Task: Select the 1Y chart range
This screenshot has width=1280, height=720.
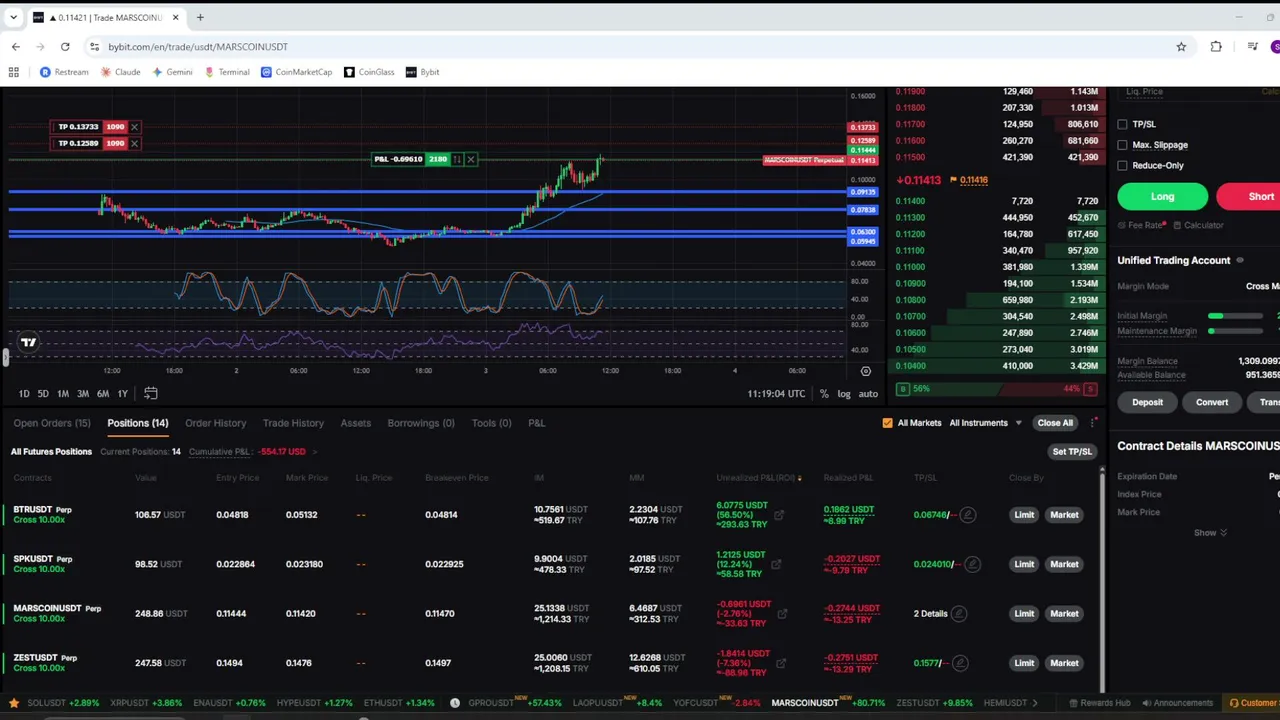Action: 122,394
